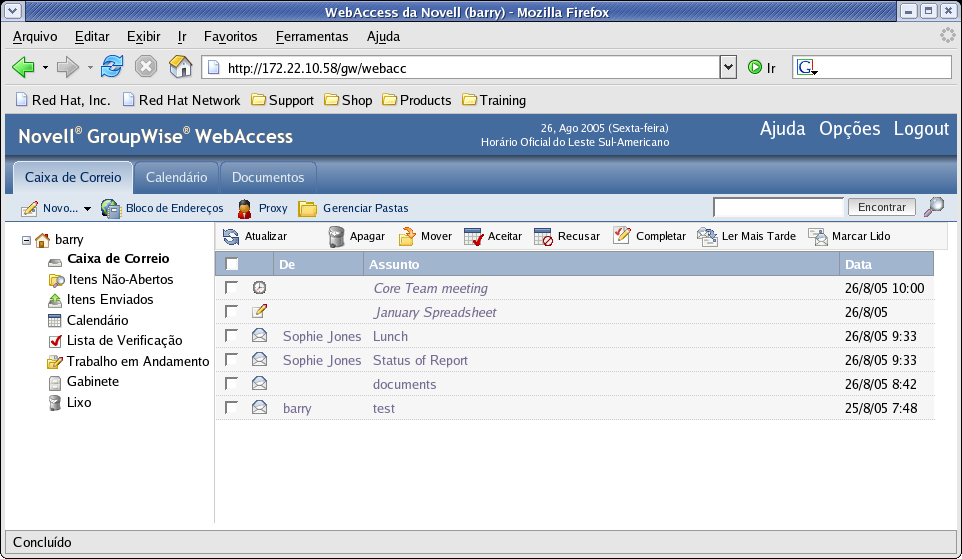Click the Encontrar button
Screen dimensions: 962x559
882,207
